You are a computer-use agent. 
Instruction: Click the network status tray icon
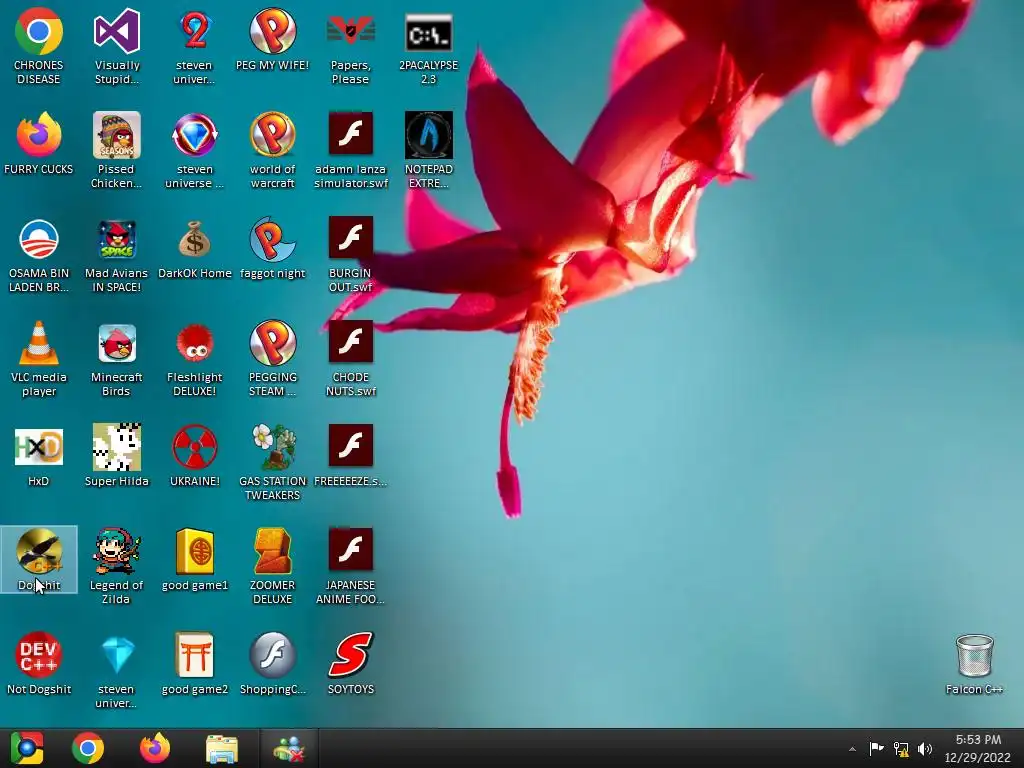(x=901, y=749)
